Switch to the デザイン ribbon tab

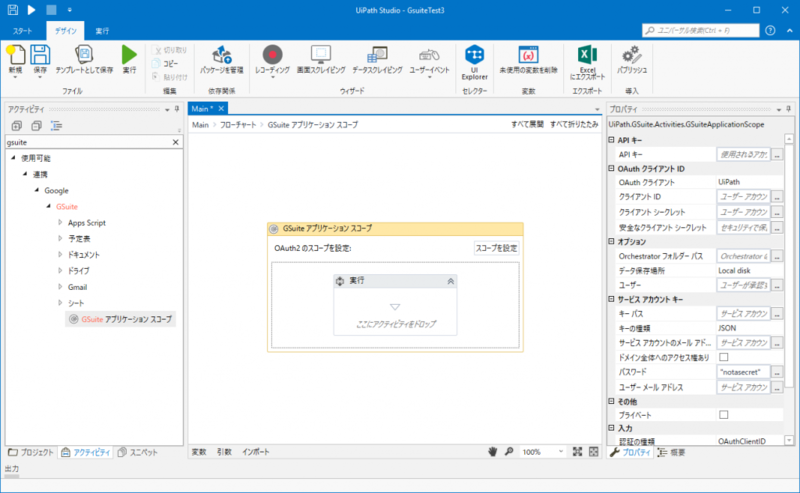[65, 31]
